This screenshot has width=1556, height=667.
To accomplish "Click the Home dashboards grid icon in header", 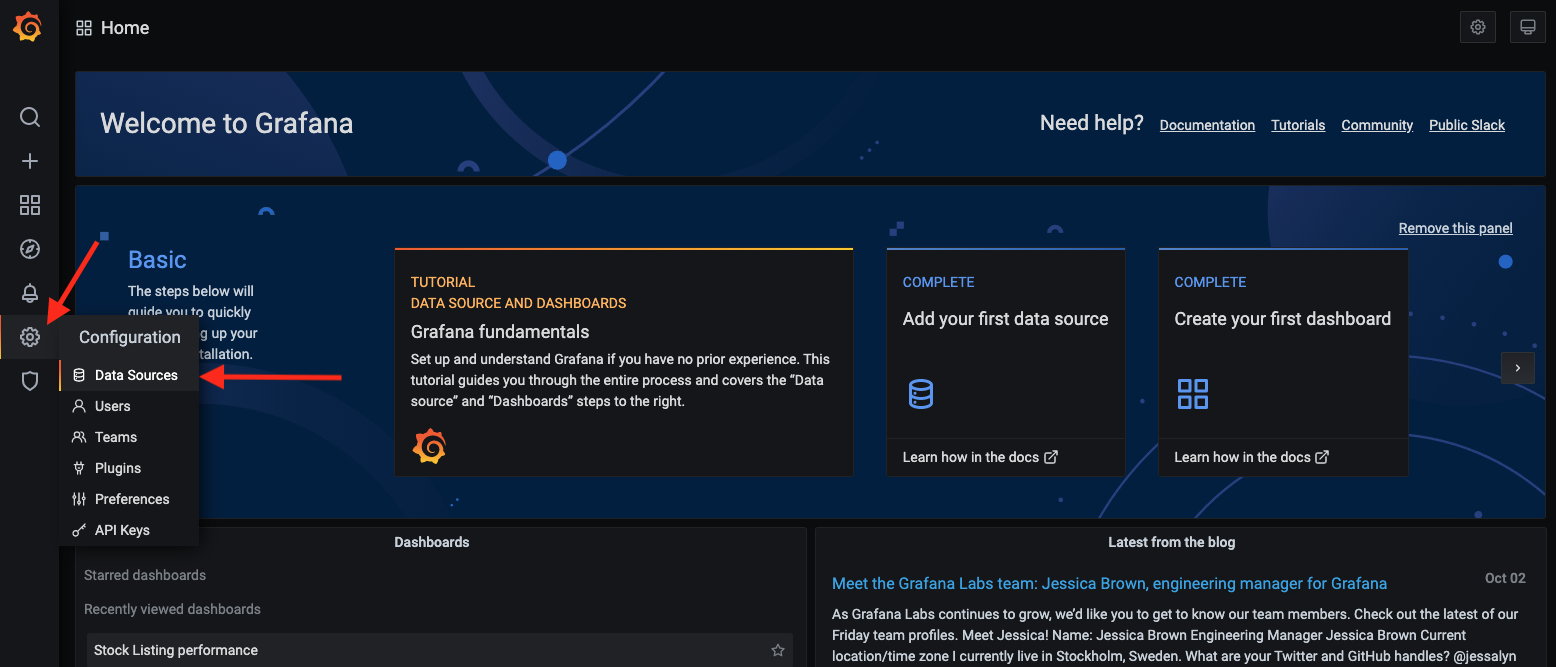I will [x=84, y=28].
